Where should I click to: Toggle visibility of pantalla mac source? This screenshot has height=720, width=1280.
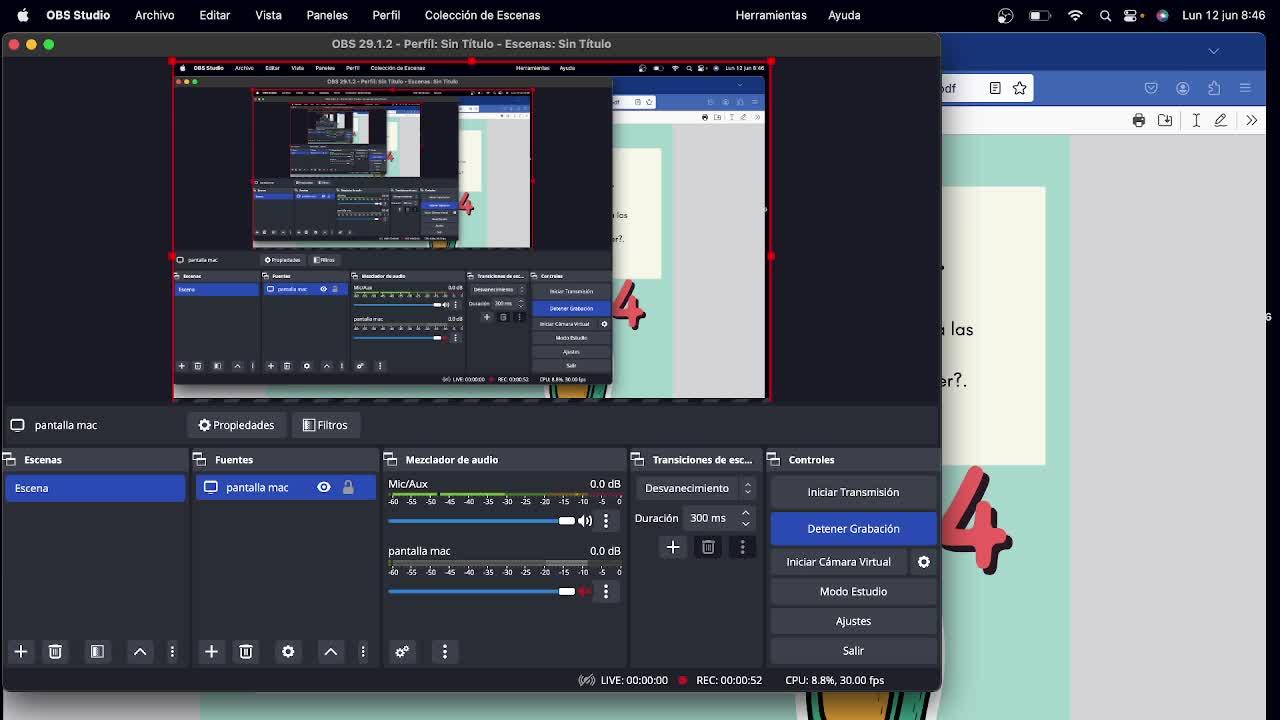coord(324,487)
